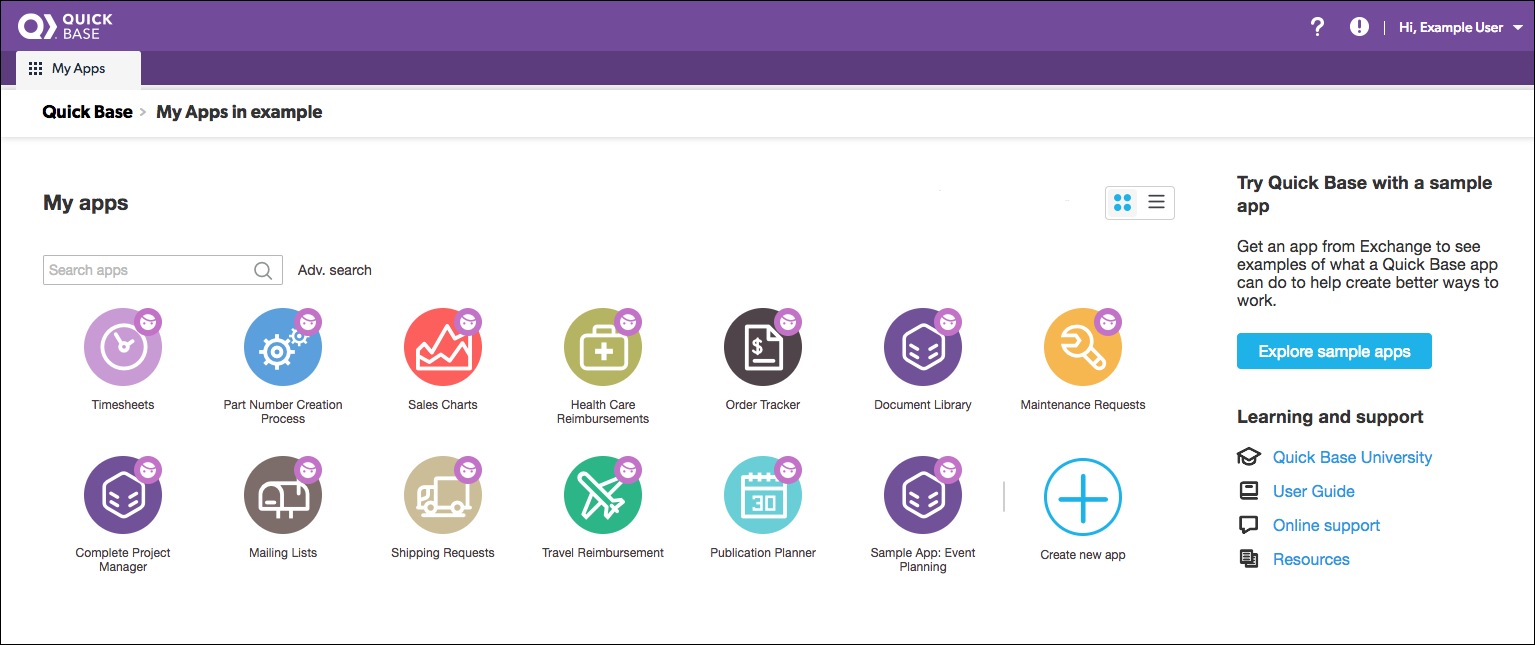Click the My apps heading
Image resolution: width=1535 pixels, height=645 pixels.
[x=86, y=203]
